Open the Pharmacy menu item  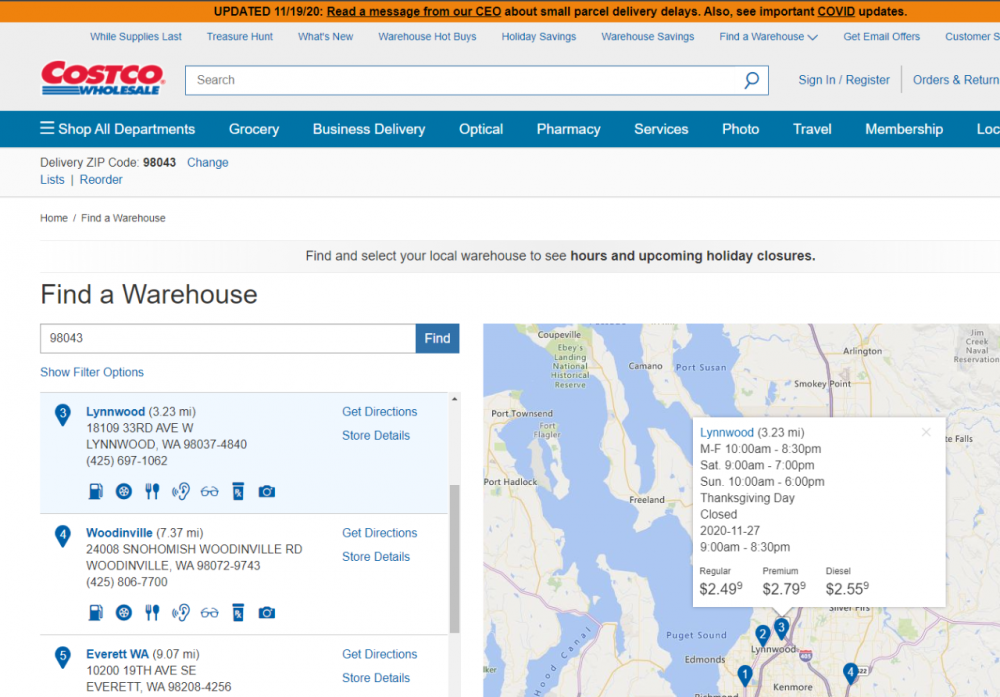tap(568, 129)
